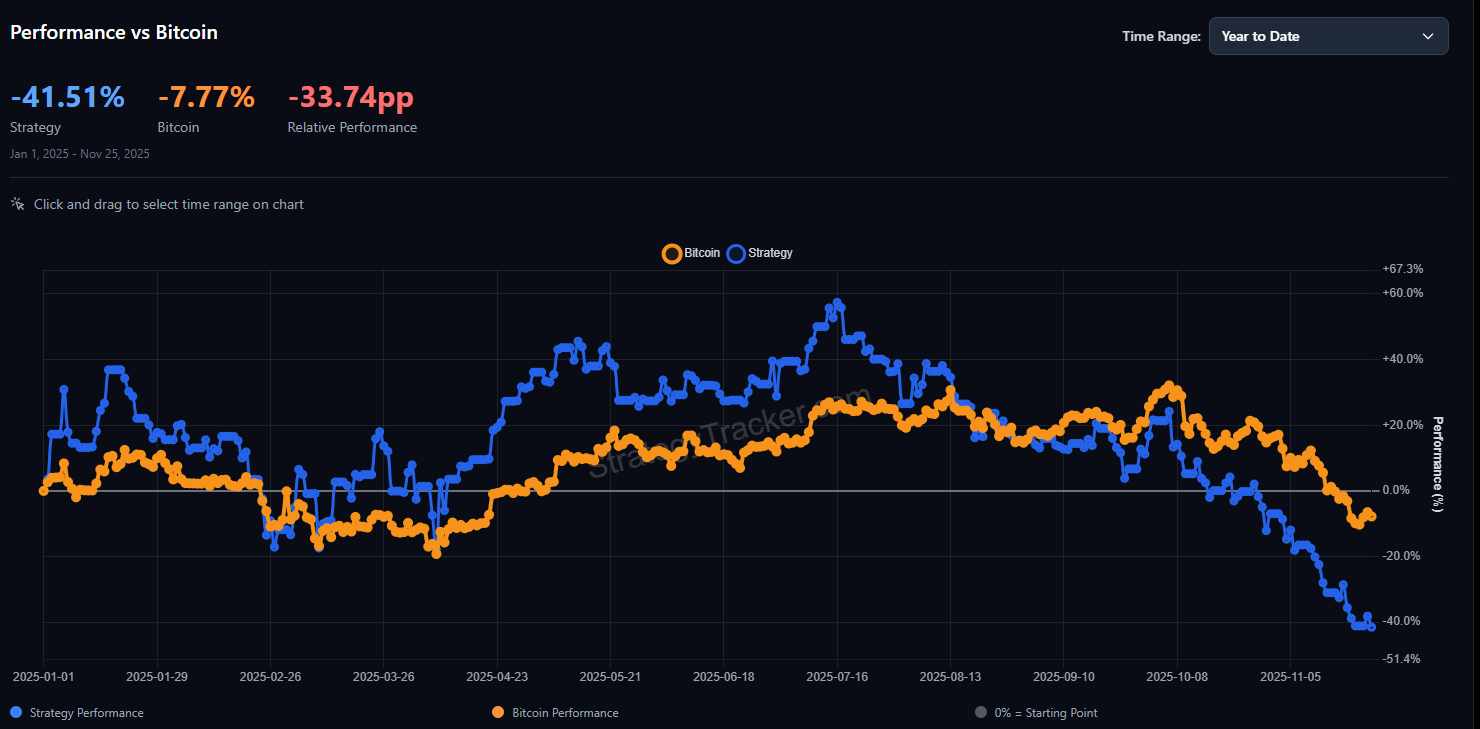This screenshot has height=729, width=1480.
Task: Toggle the blue Strategy ring icon in chart legend
Action: pyautogui.click(x=735, y=253)
